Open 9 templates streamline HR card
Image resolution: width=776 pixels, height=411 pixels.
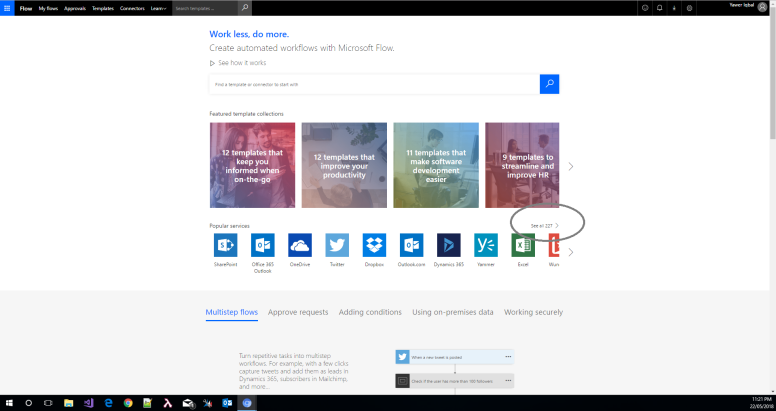click(x=522, y=165)
